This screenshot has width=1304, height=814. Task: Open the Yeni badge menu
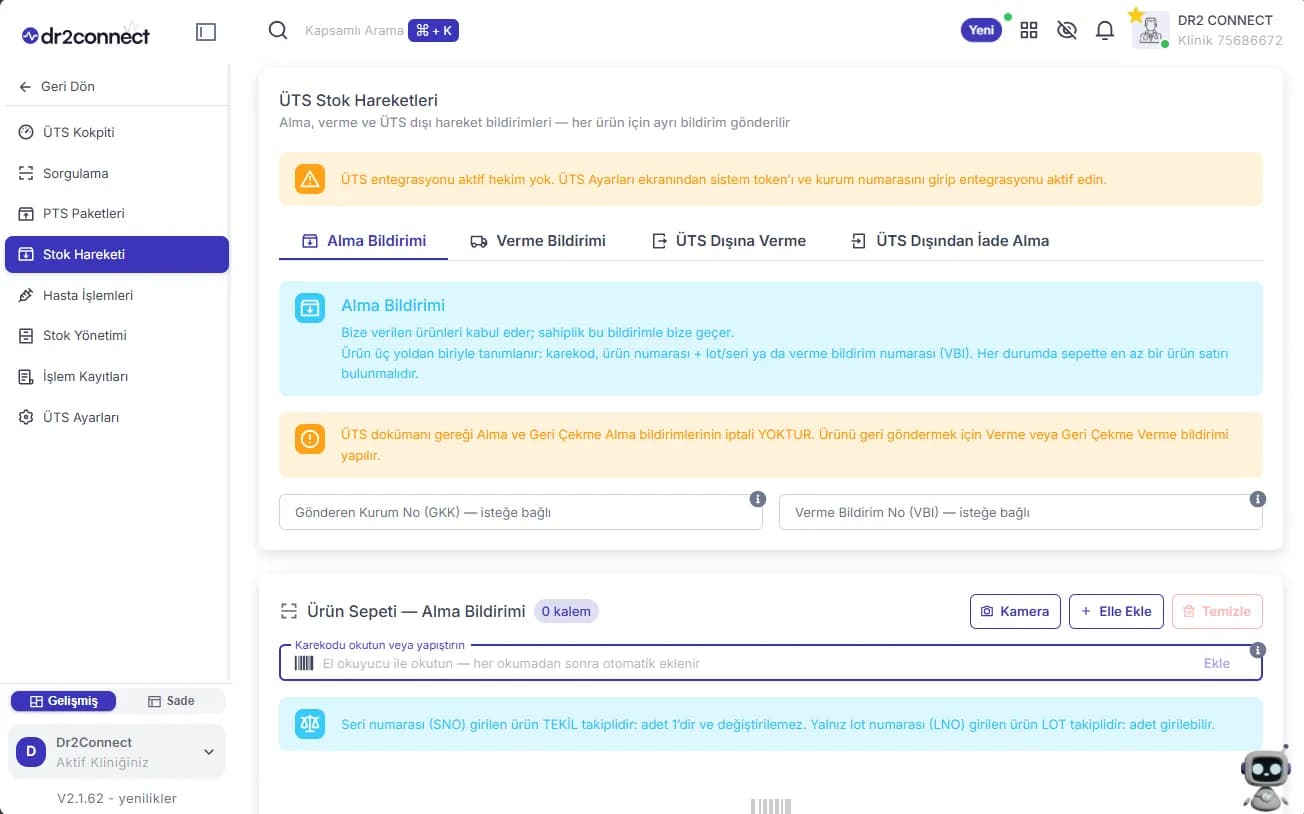[x=981, y=30]
